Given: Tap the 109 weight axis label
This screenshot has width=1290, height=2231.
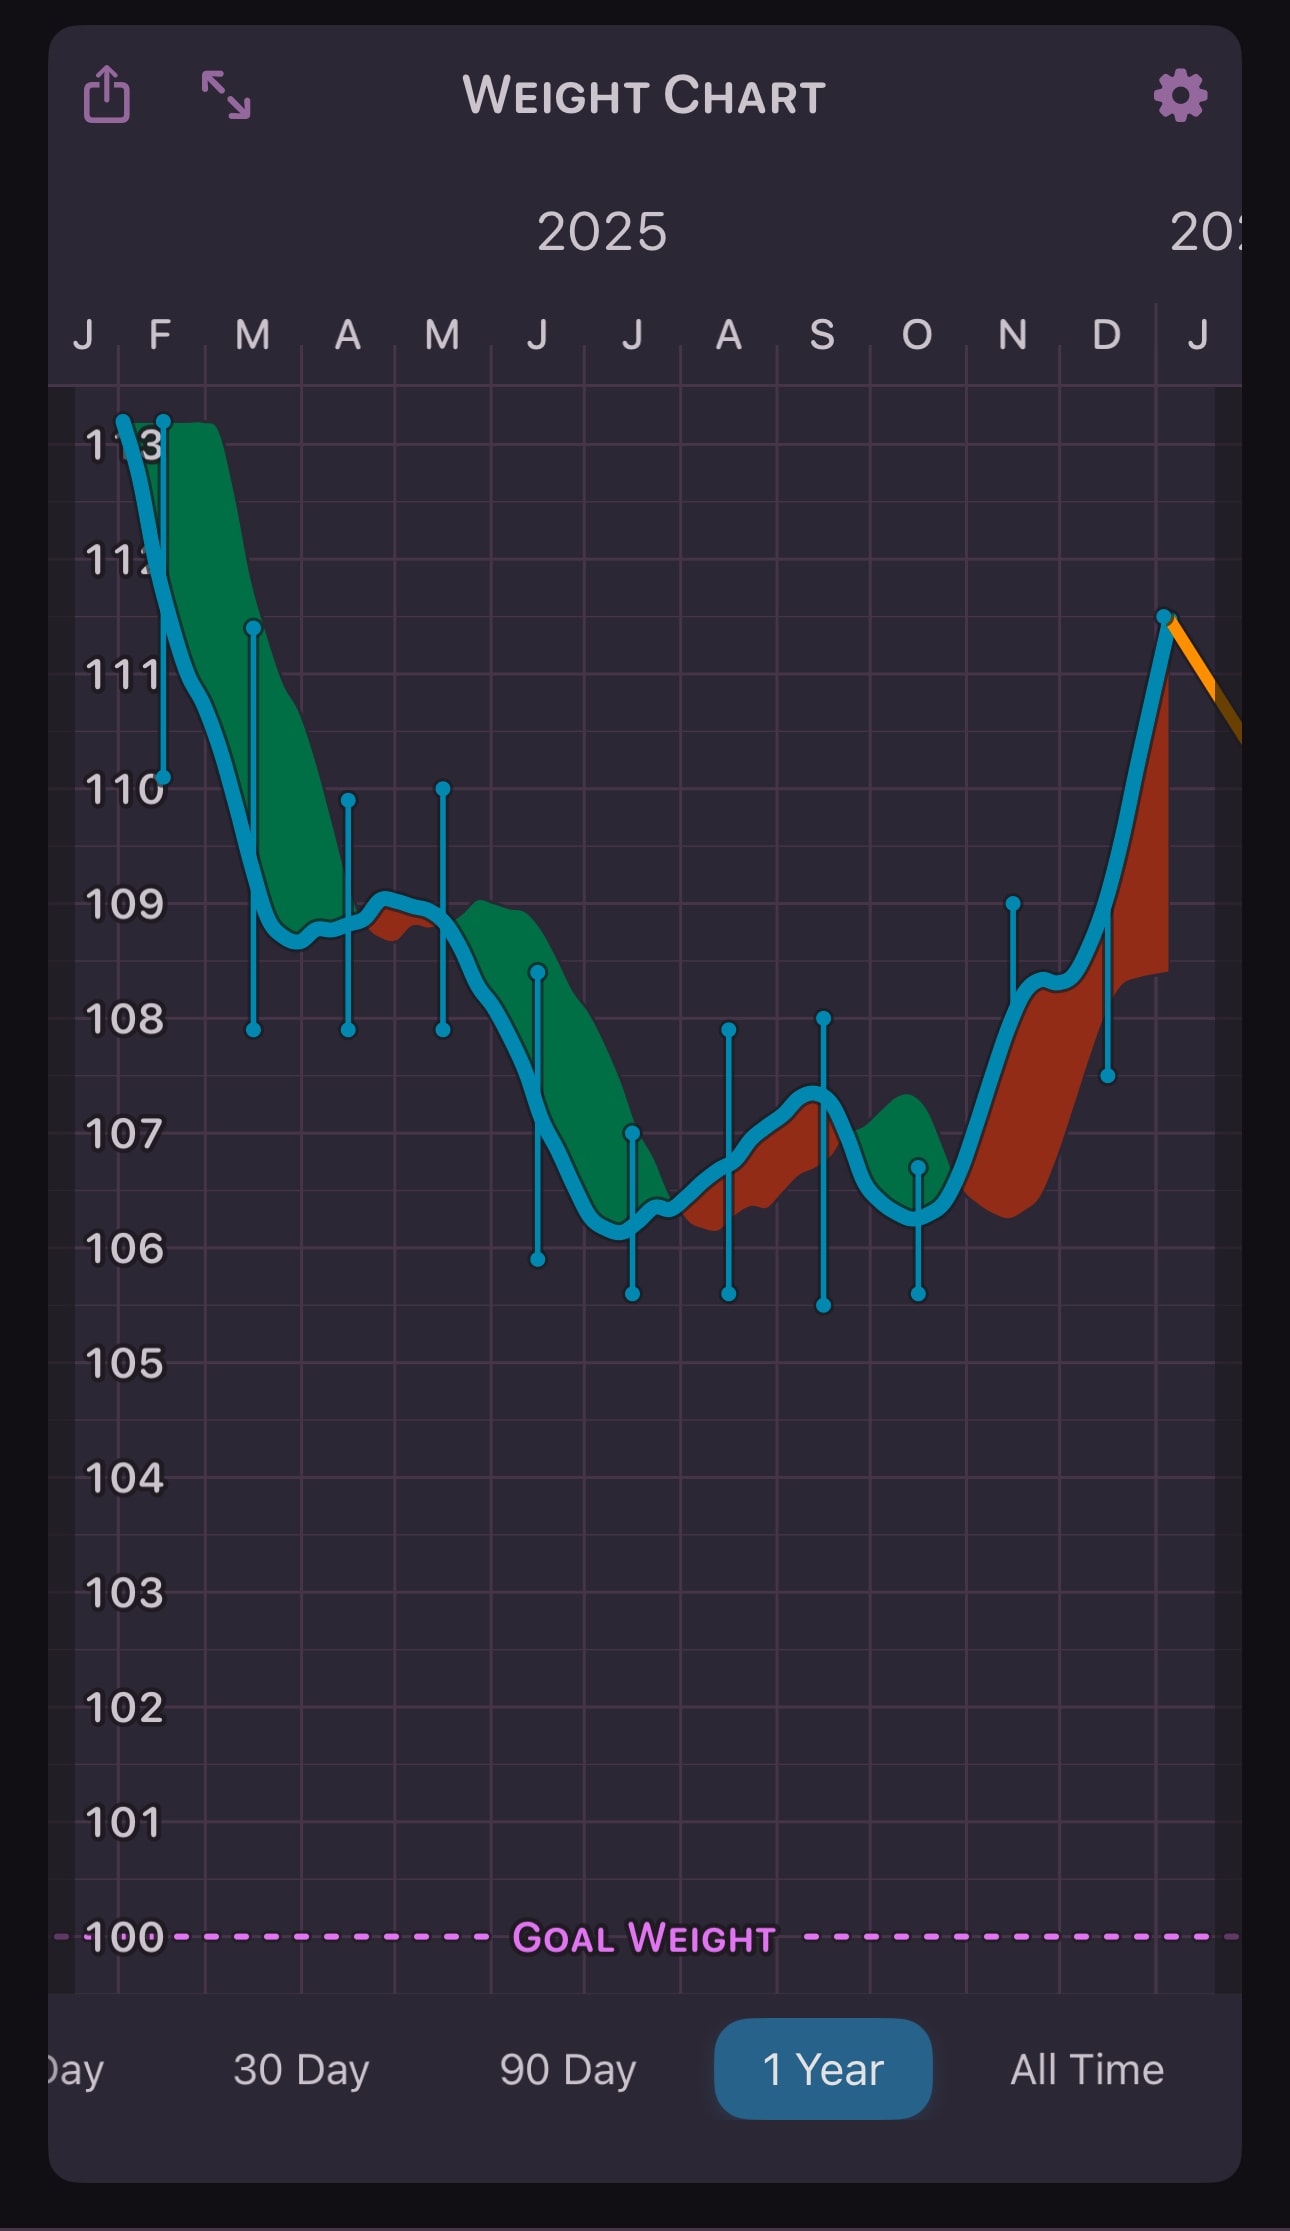Looking at the screenshot, I should [125, 904].
